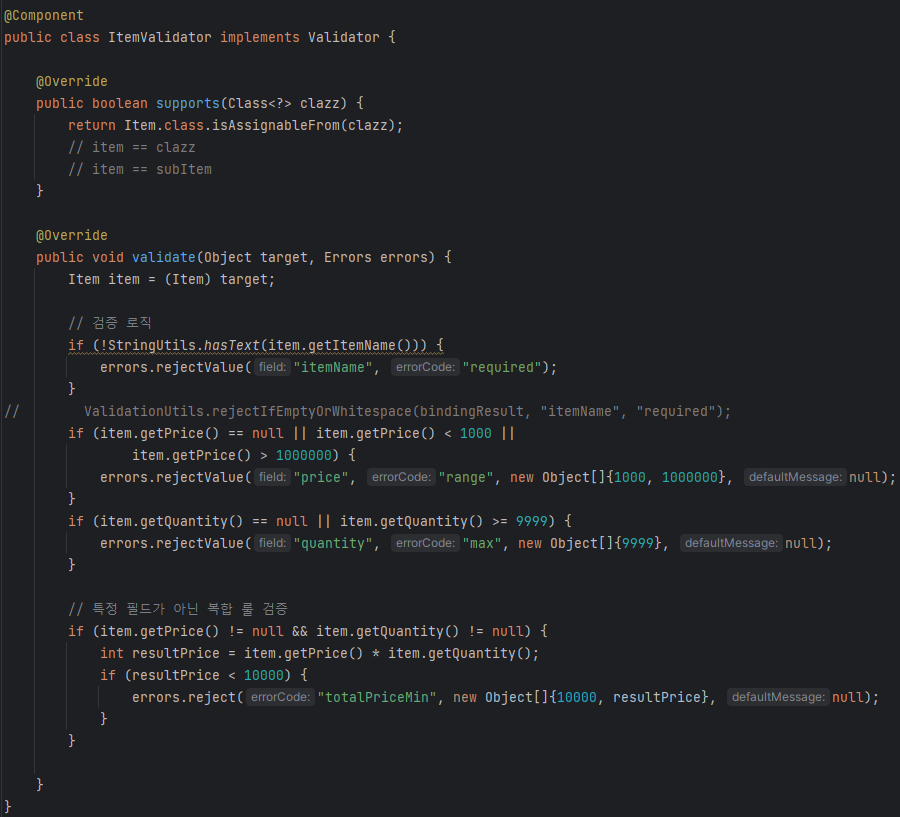Viewport: 900px width, 817px height.
Task: Click the errors.reject method call
Action: point(184,698)
